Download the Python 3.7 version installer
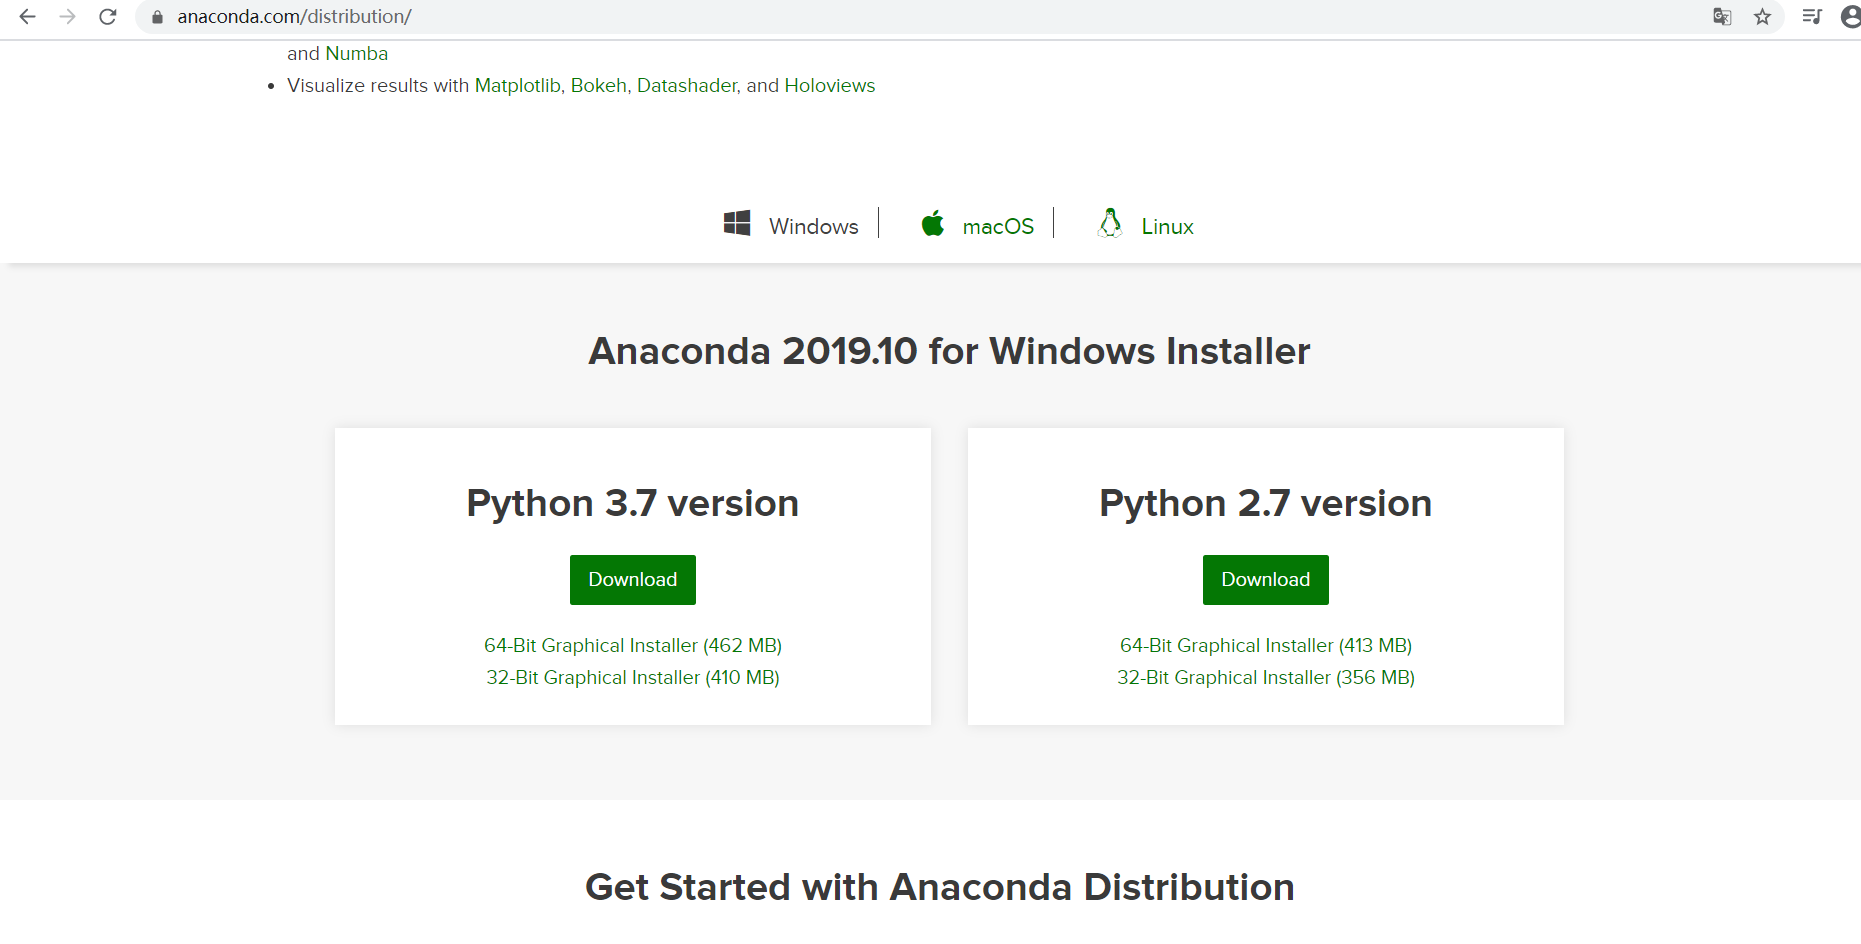Viewport: 1861px width, 944px height. click(x=633, y=580)
